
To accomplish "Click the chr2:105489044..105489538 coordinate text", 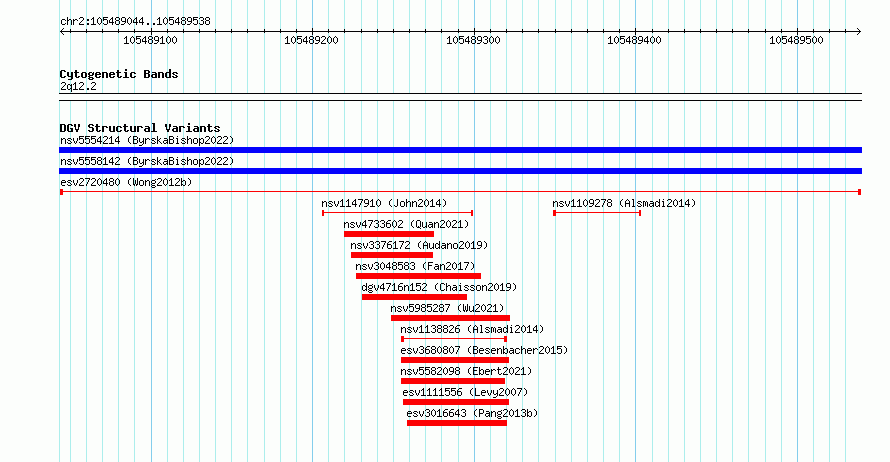I will pos(135,21).
